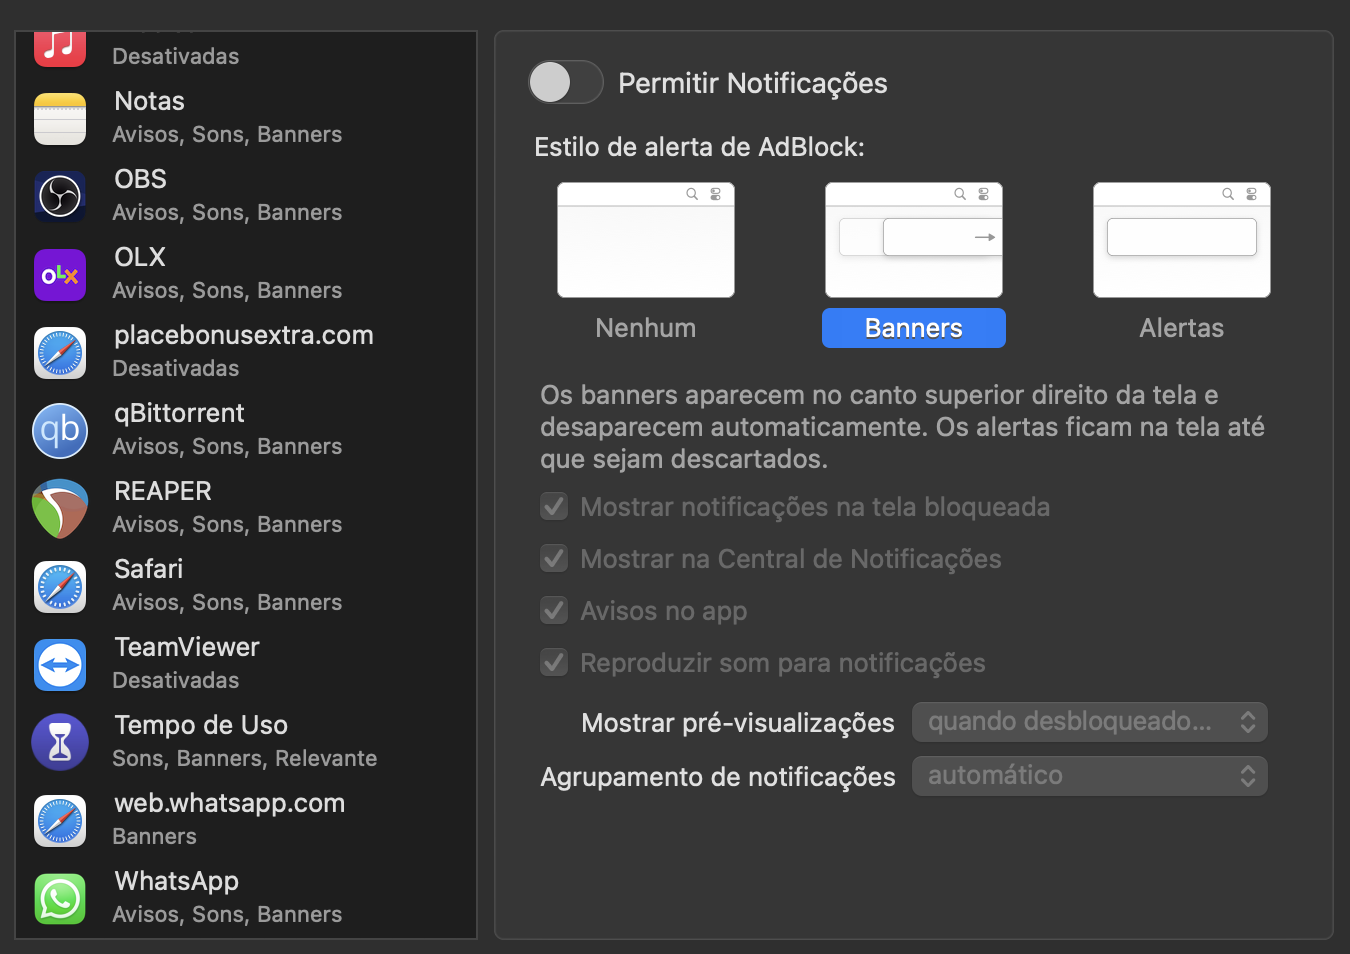This screenshot has height=954, width=1350.
Task: Select TeamViewer in the app list
Action: (187, 647)
